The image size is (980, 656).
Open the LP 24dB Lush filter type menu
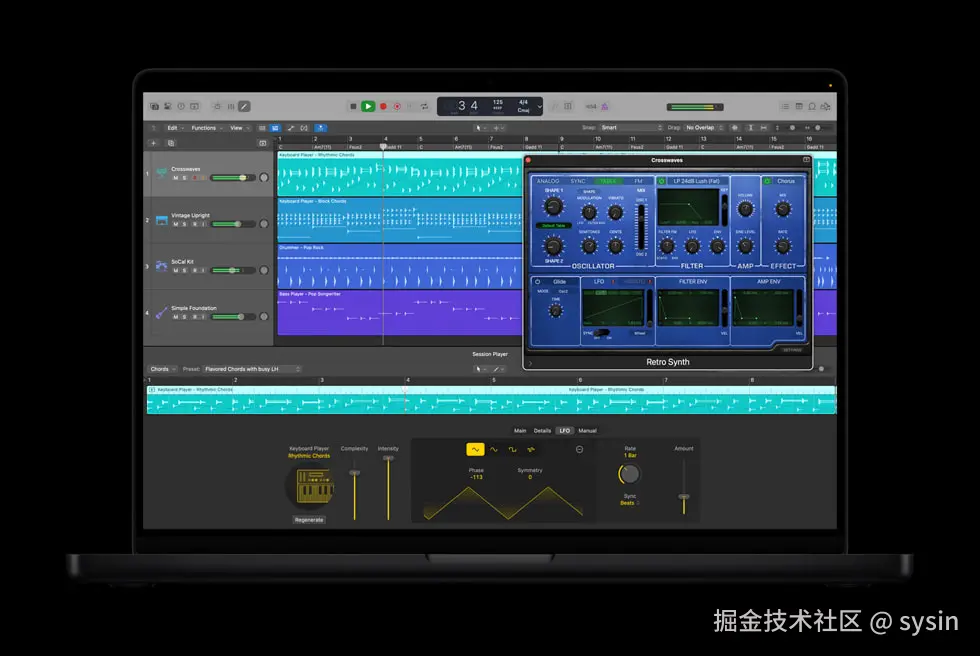coord(698,181)
